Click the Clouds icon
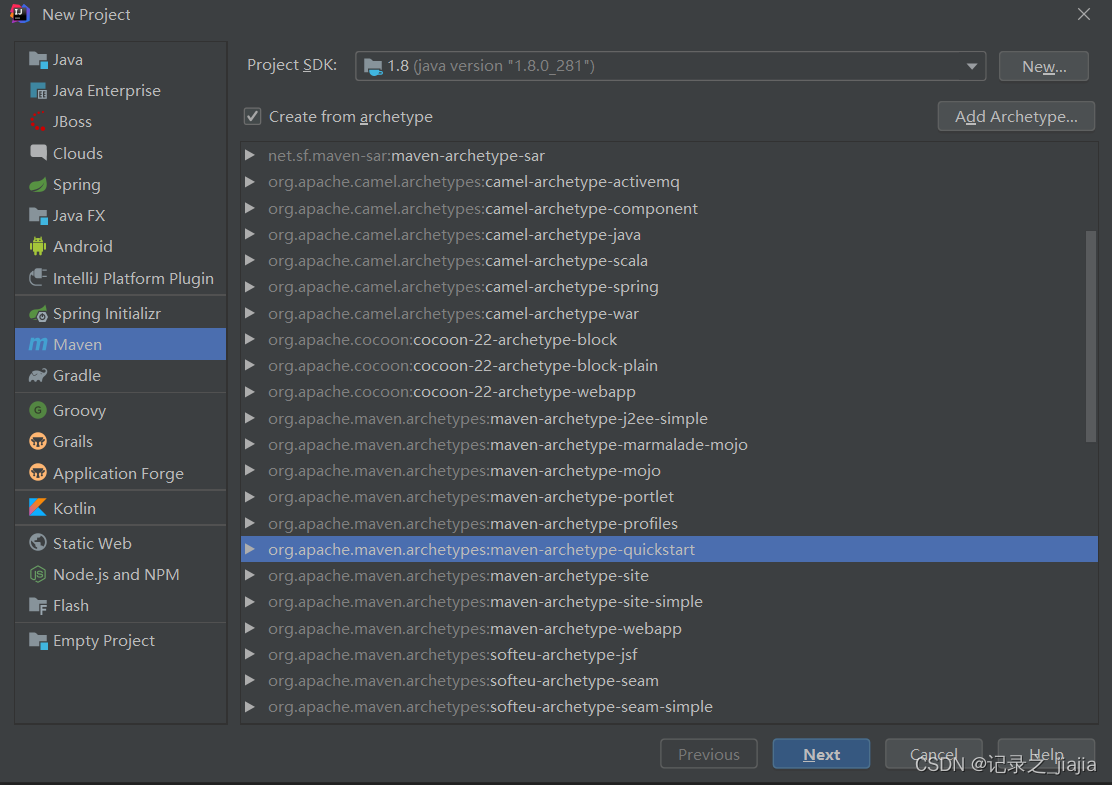This screenshot has width=1112, height=785. (x=38, y=152)
